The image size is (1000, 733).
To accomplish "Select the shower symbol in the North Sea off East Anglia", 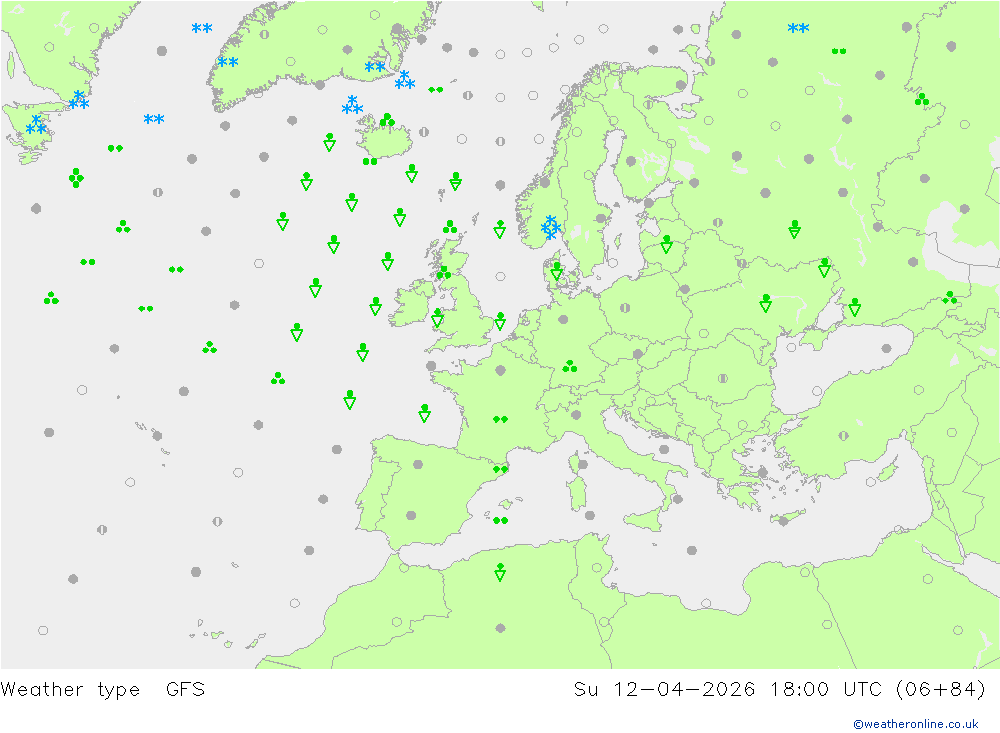I will tap(501, 321).
